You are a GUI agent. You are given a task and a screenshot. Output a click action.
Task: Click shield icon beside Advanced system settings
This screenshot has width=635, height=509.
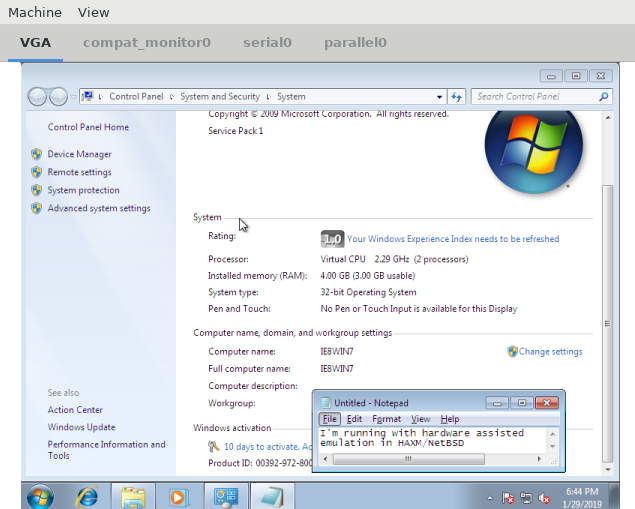(36, 208)
